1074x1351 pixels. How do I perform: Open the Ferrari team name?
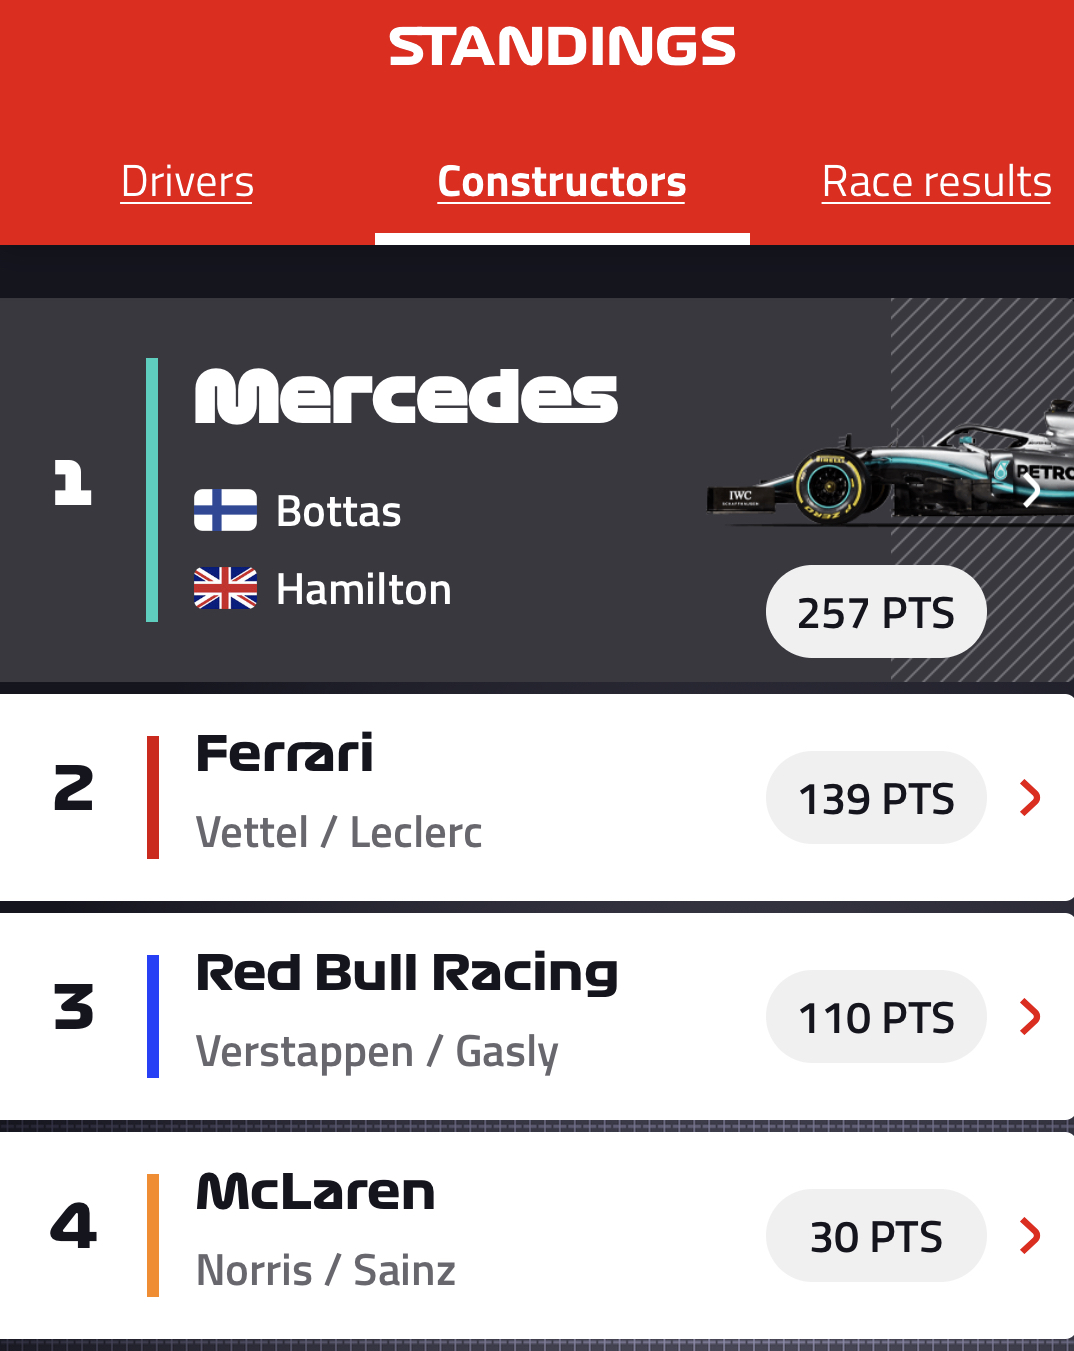285,754
